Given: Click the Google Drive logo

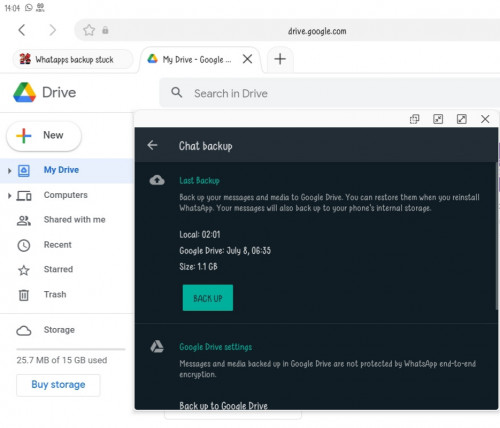Looking at the screenshot, I should [x=24, y=92].
